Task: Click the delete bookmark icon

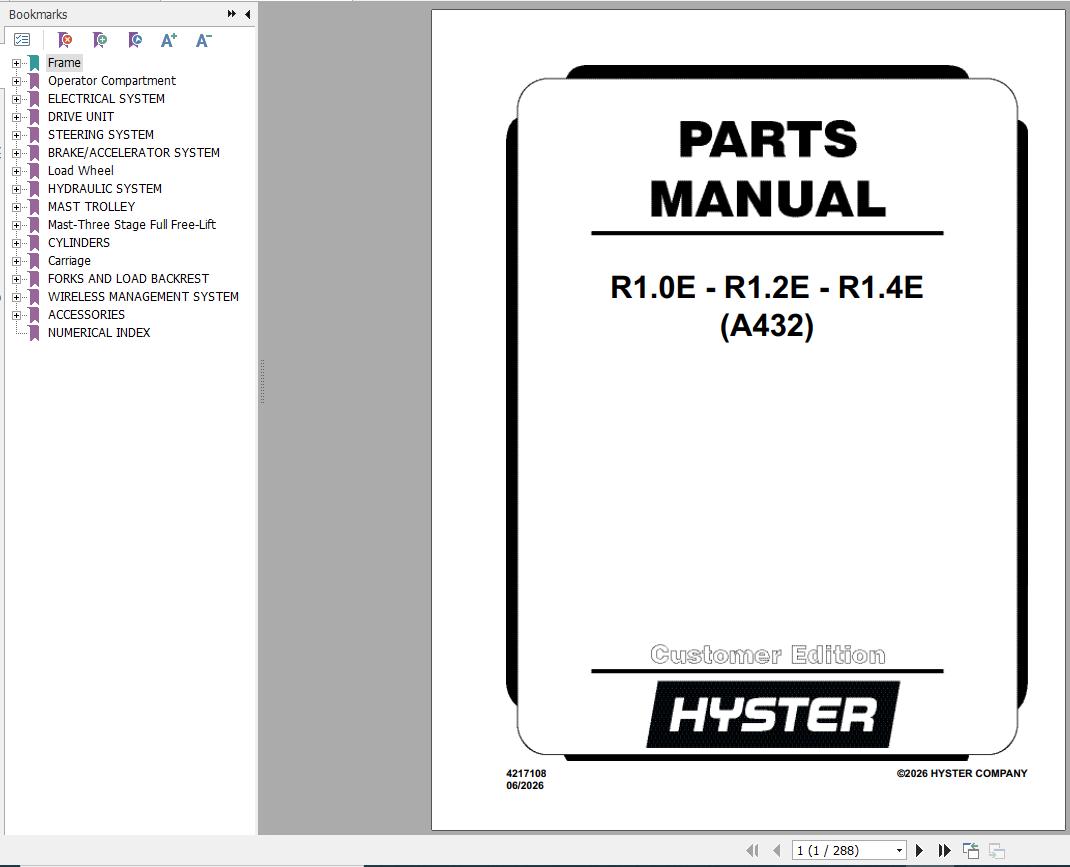Action: 65,40
